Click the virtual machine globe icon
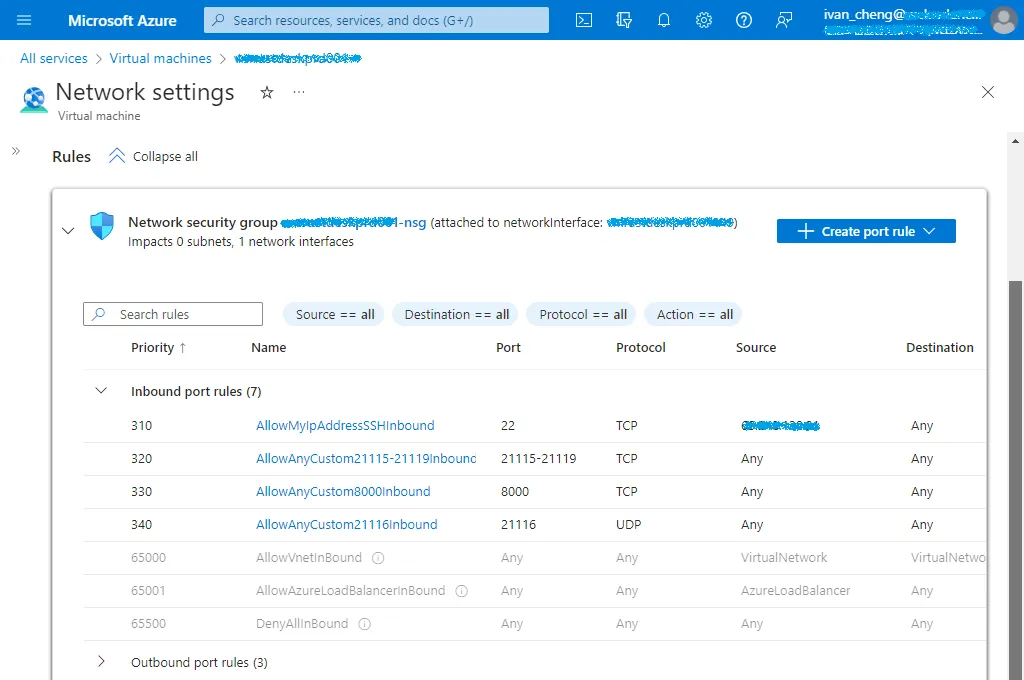The width and height of the screenshot is (1024, 680). (x=34, y=100)
